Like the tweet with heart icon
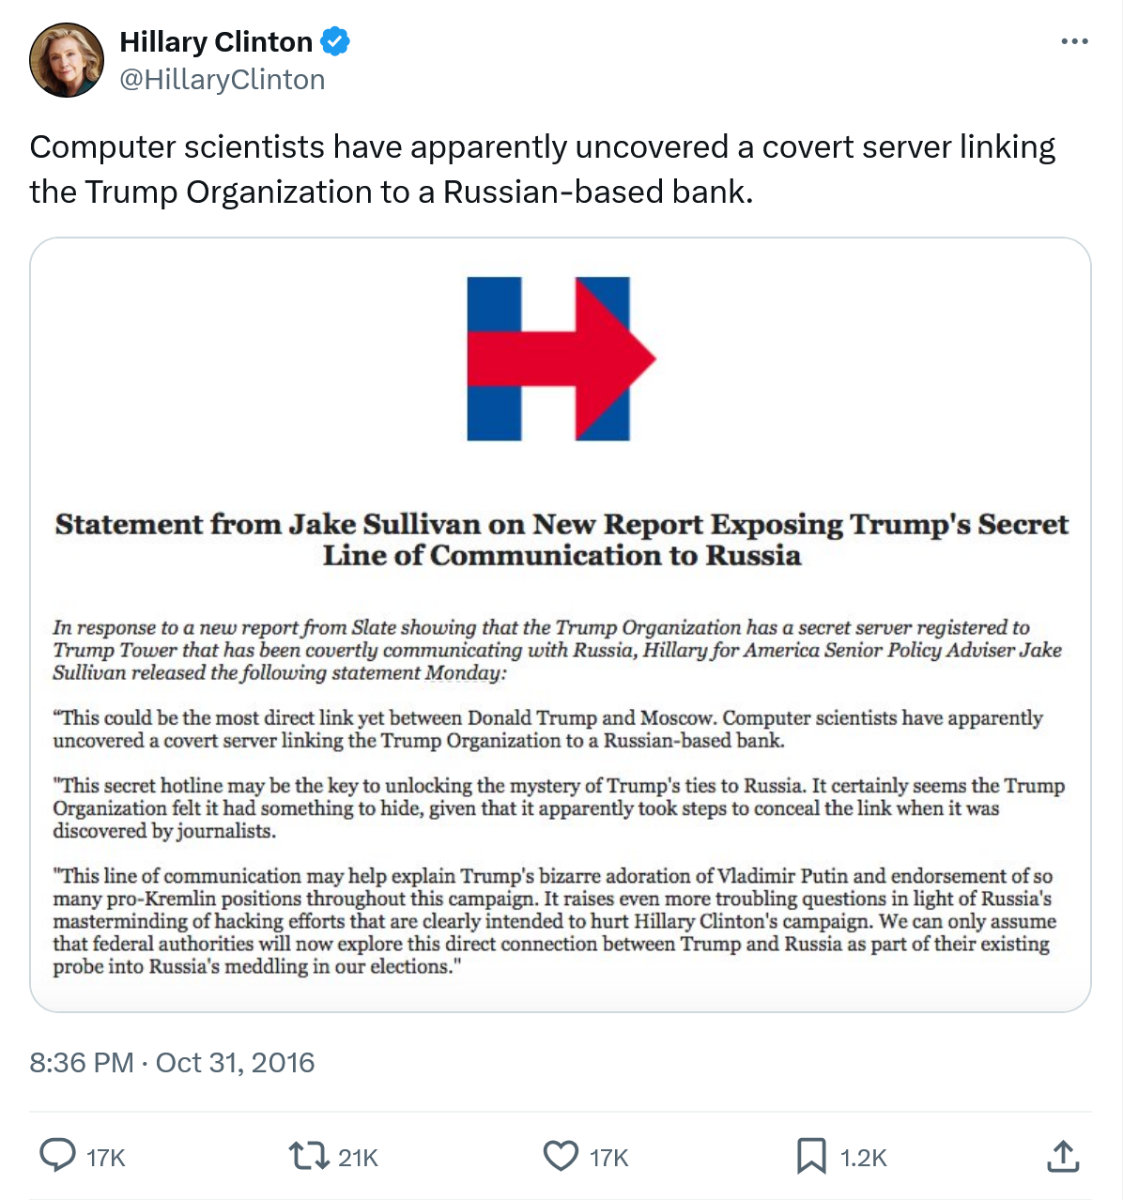 point(560,1157)
